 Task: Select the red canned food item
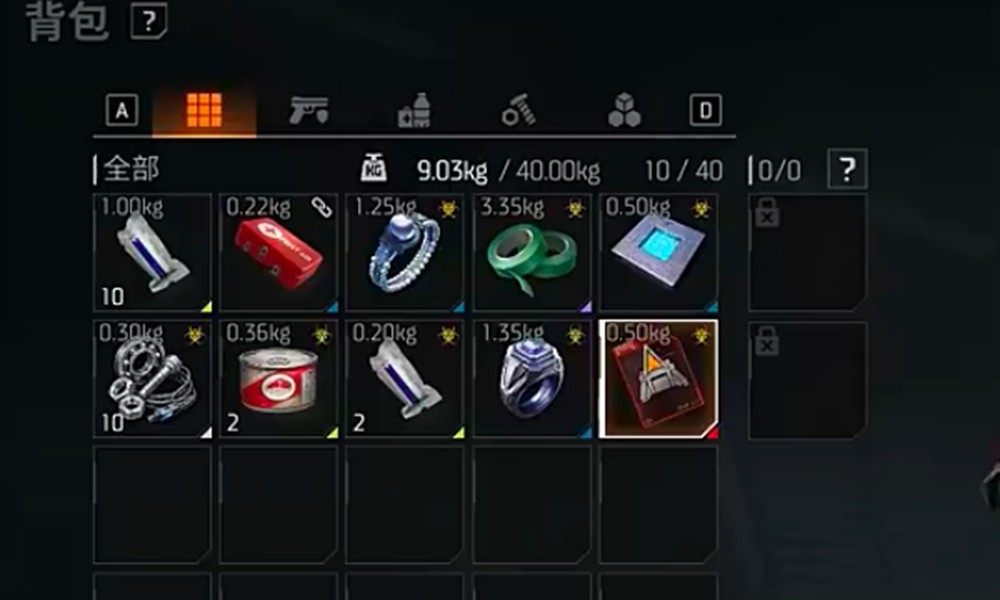click(x=279, y=379)
